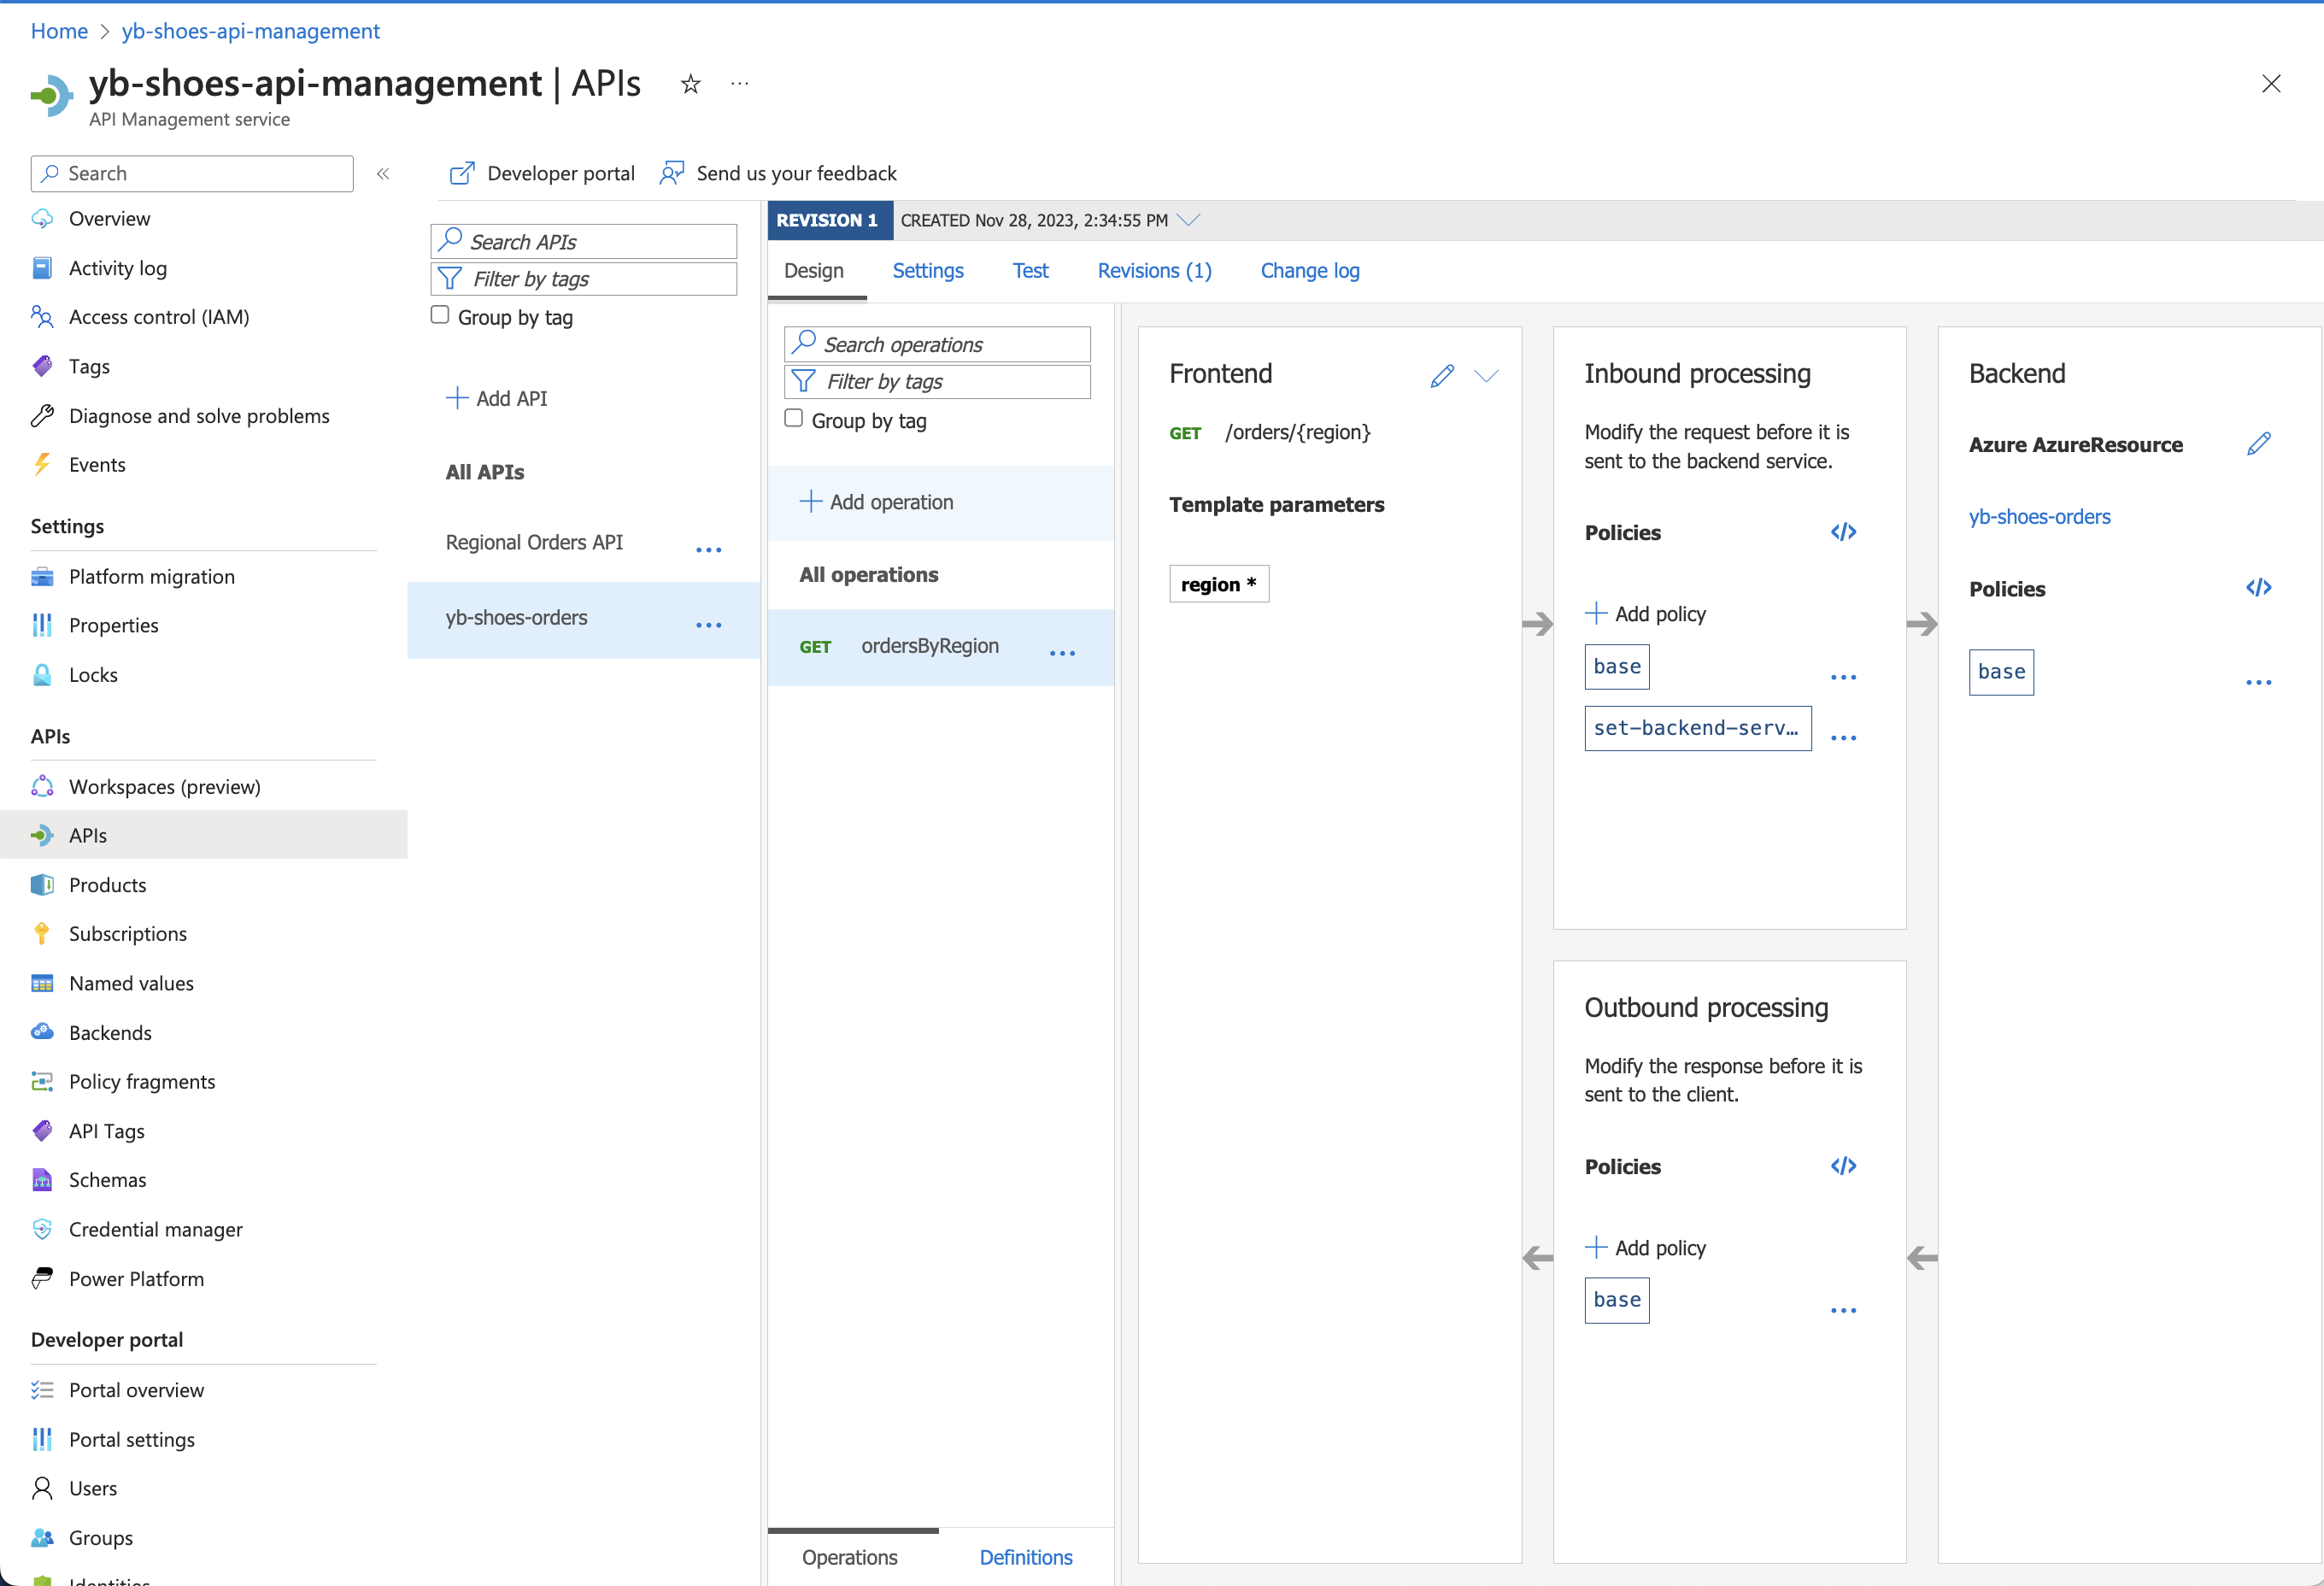Open Policy fragments from the sidebar
2324x1586 pixels.
pyautogui.click(x=141, y=1081)
